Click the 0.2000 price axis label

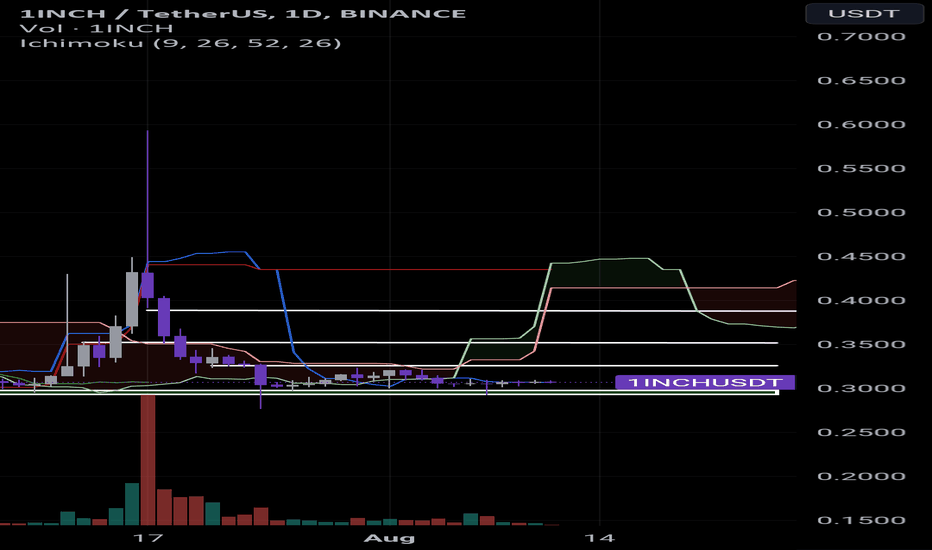tap(861, 476)
